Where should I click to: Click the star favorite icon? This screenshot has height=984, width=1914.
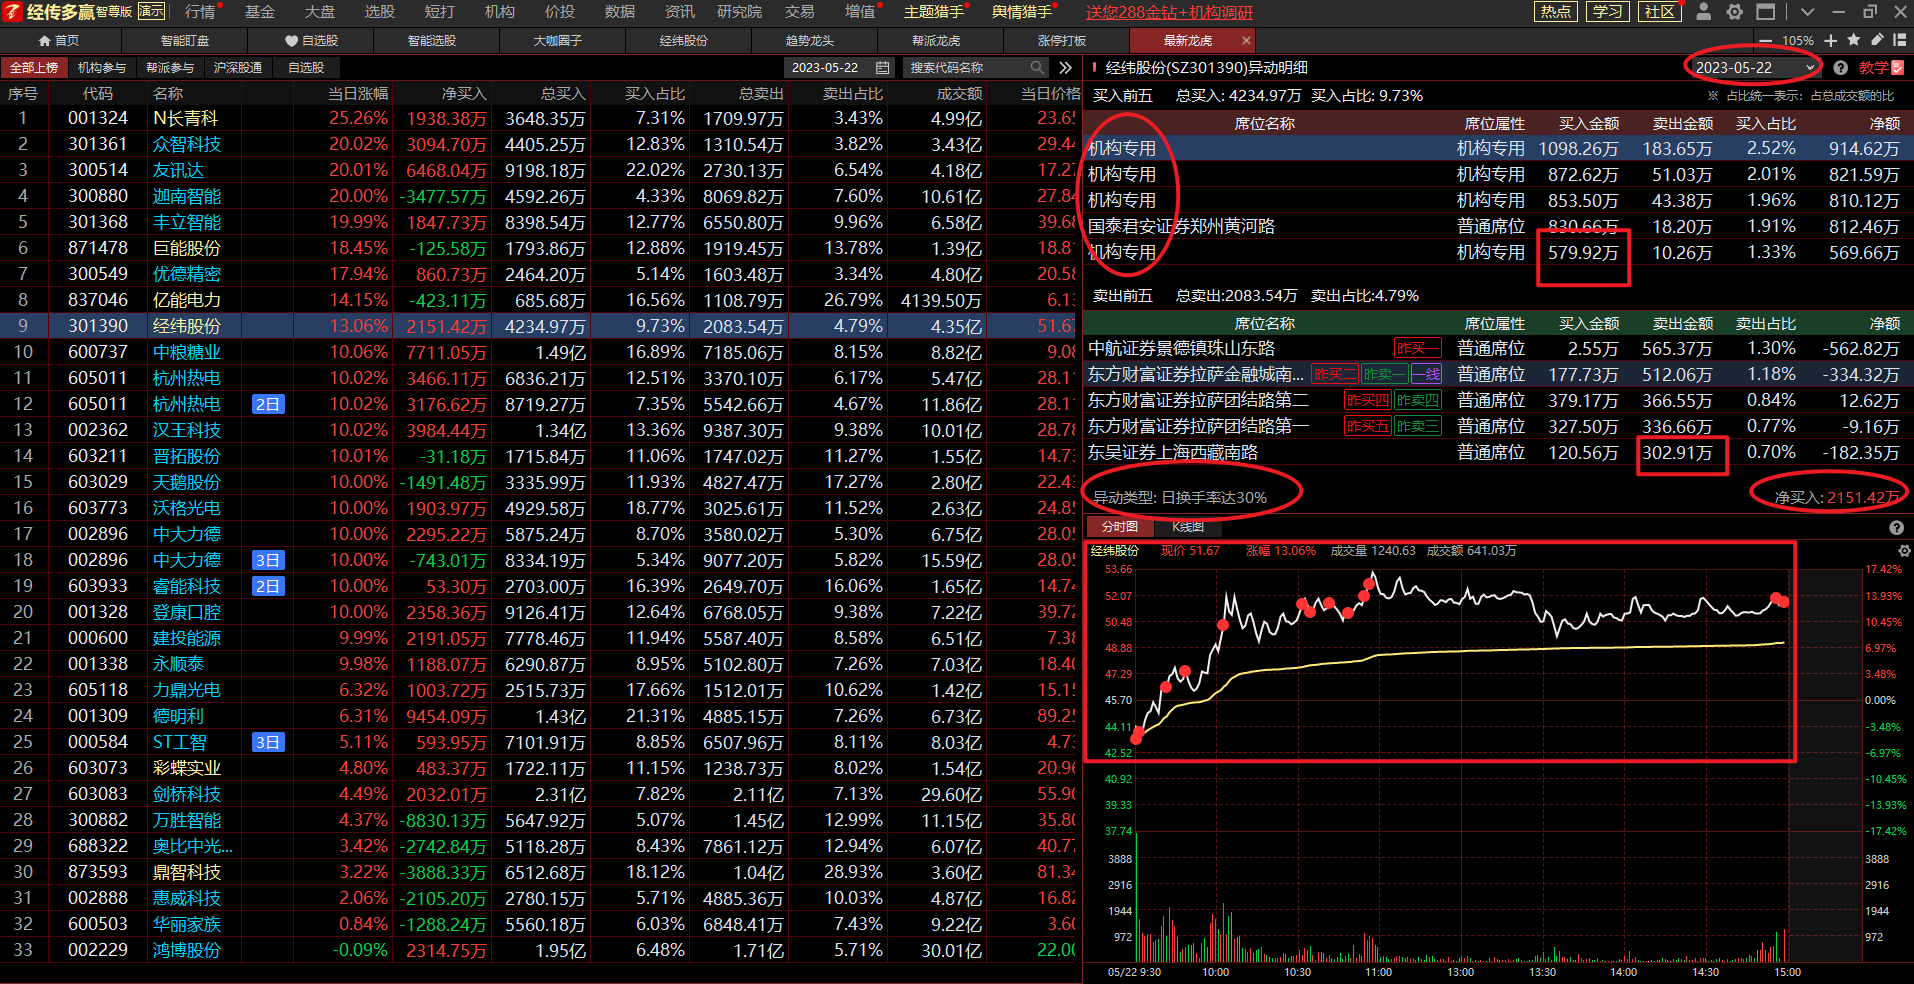pos(1853,40)
